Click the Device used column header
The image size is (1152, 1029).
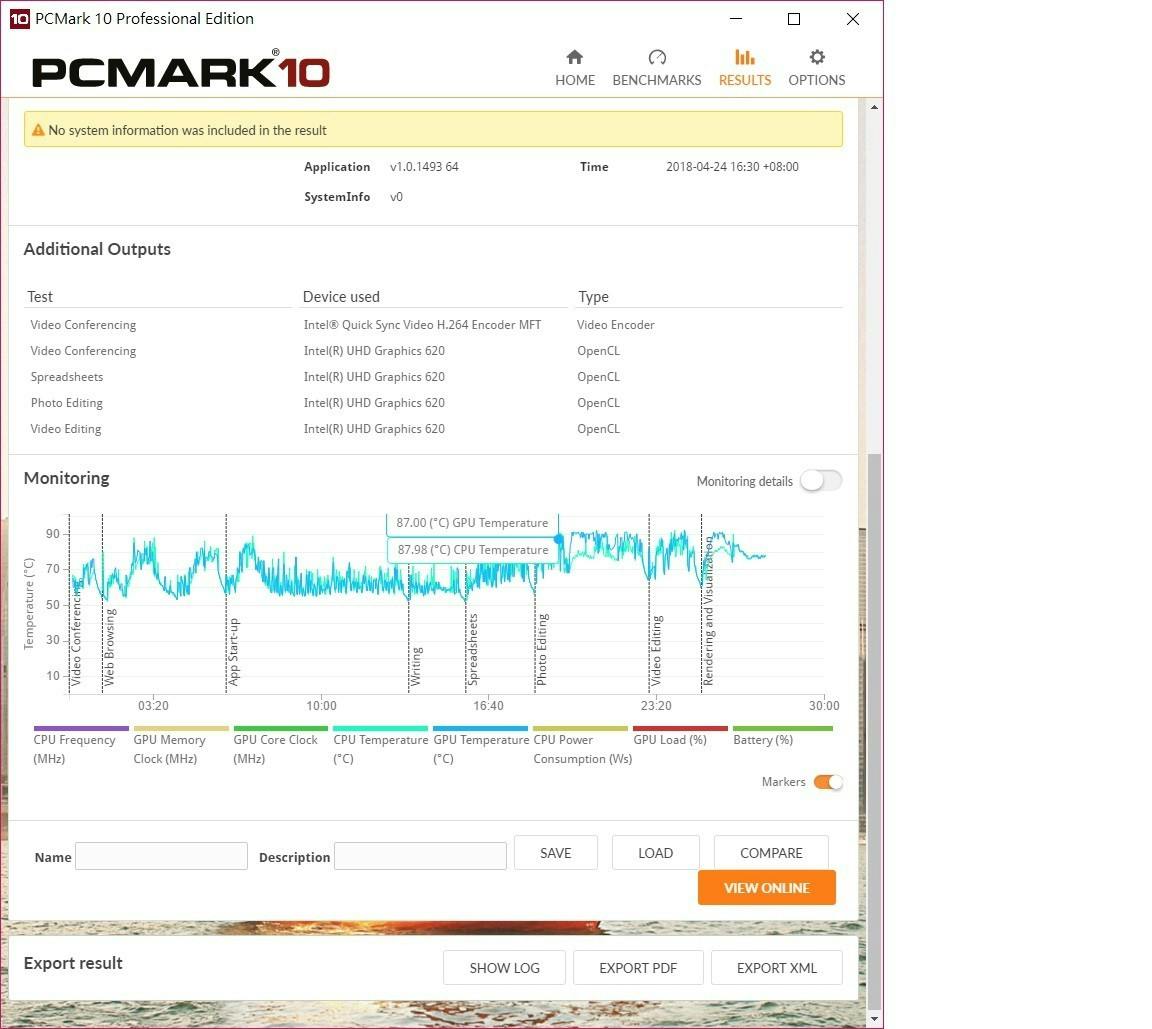341,297
